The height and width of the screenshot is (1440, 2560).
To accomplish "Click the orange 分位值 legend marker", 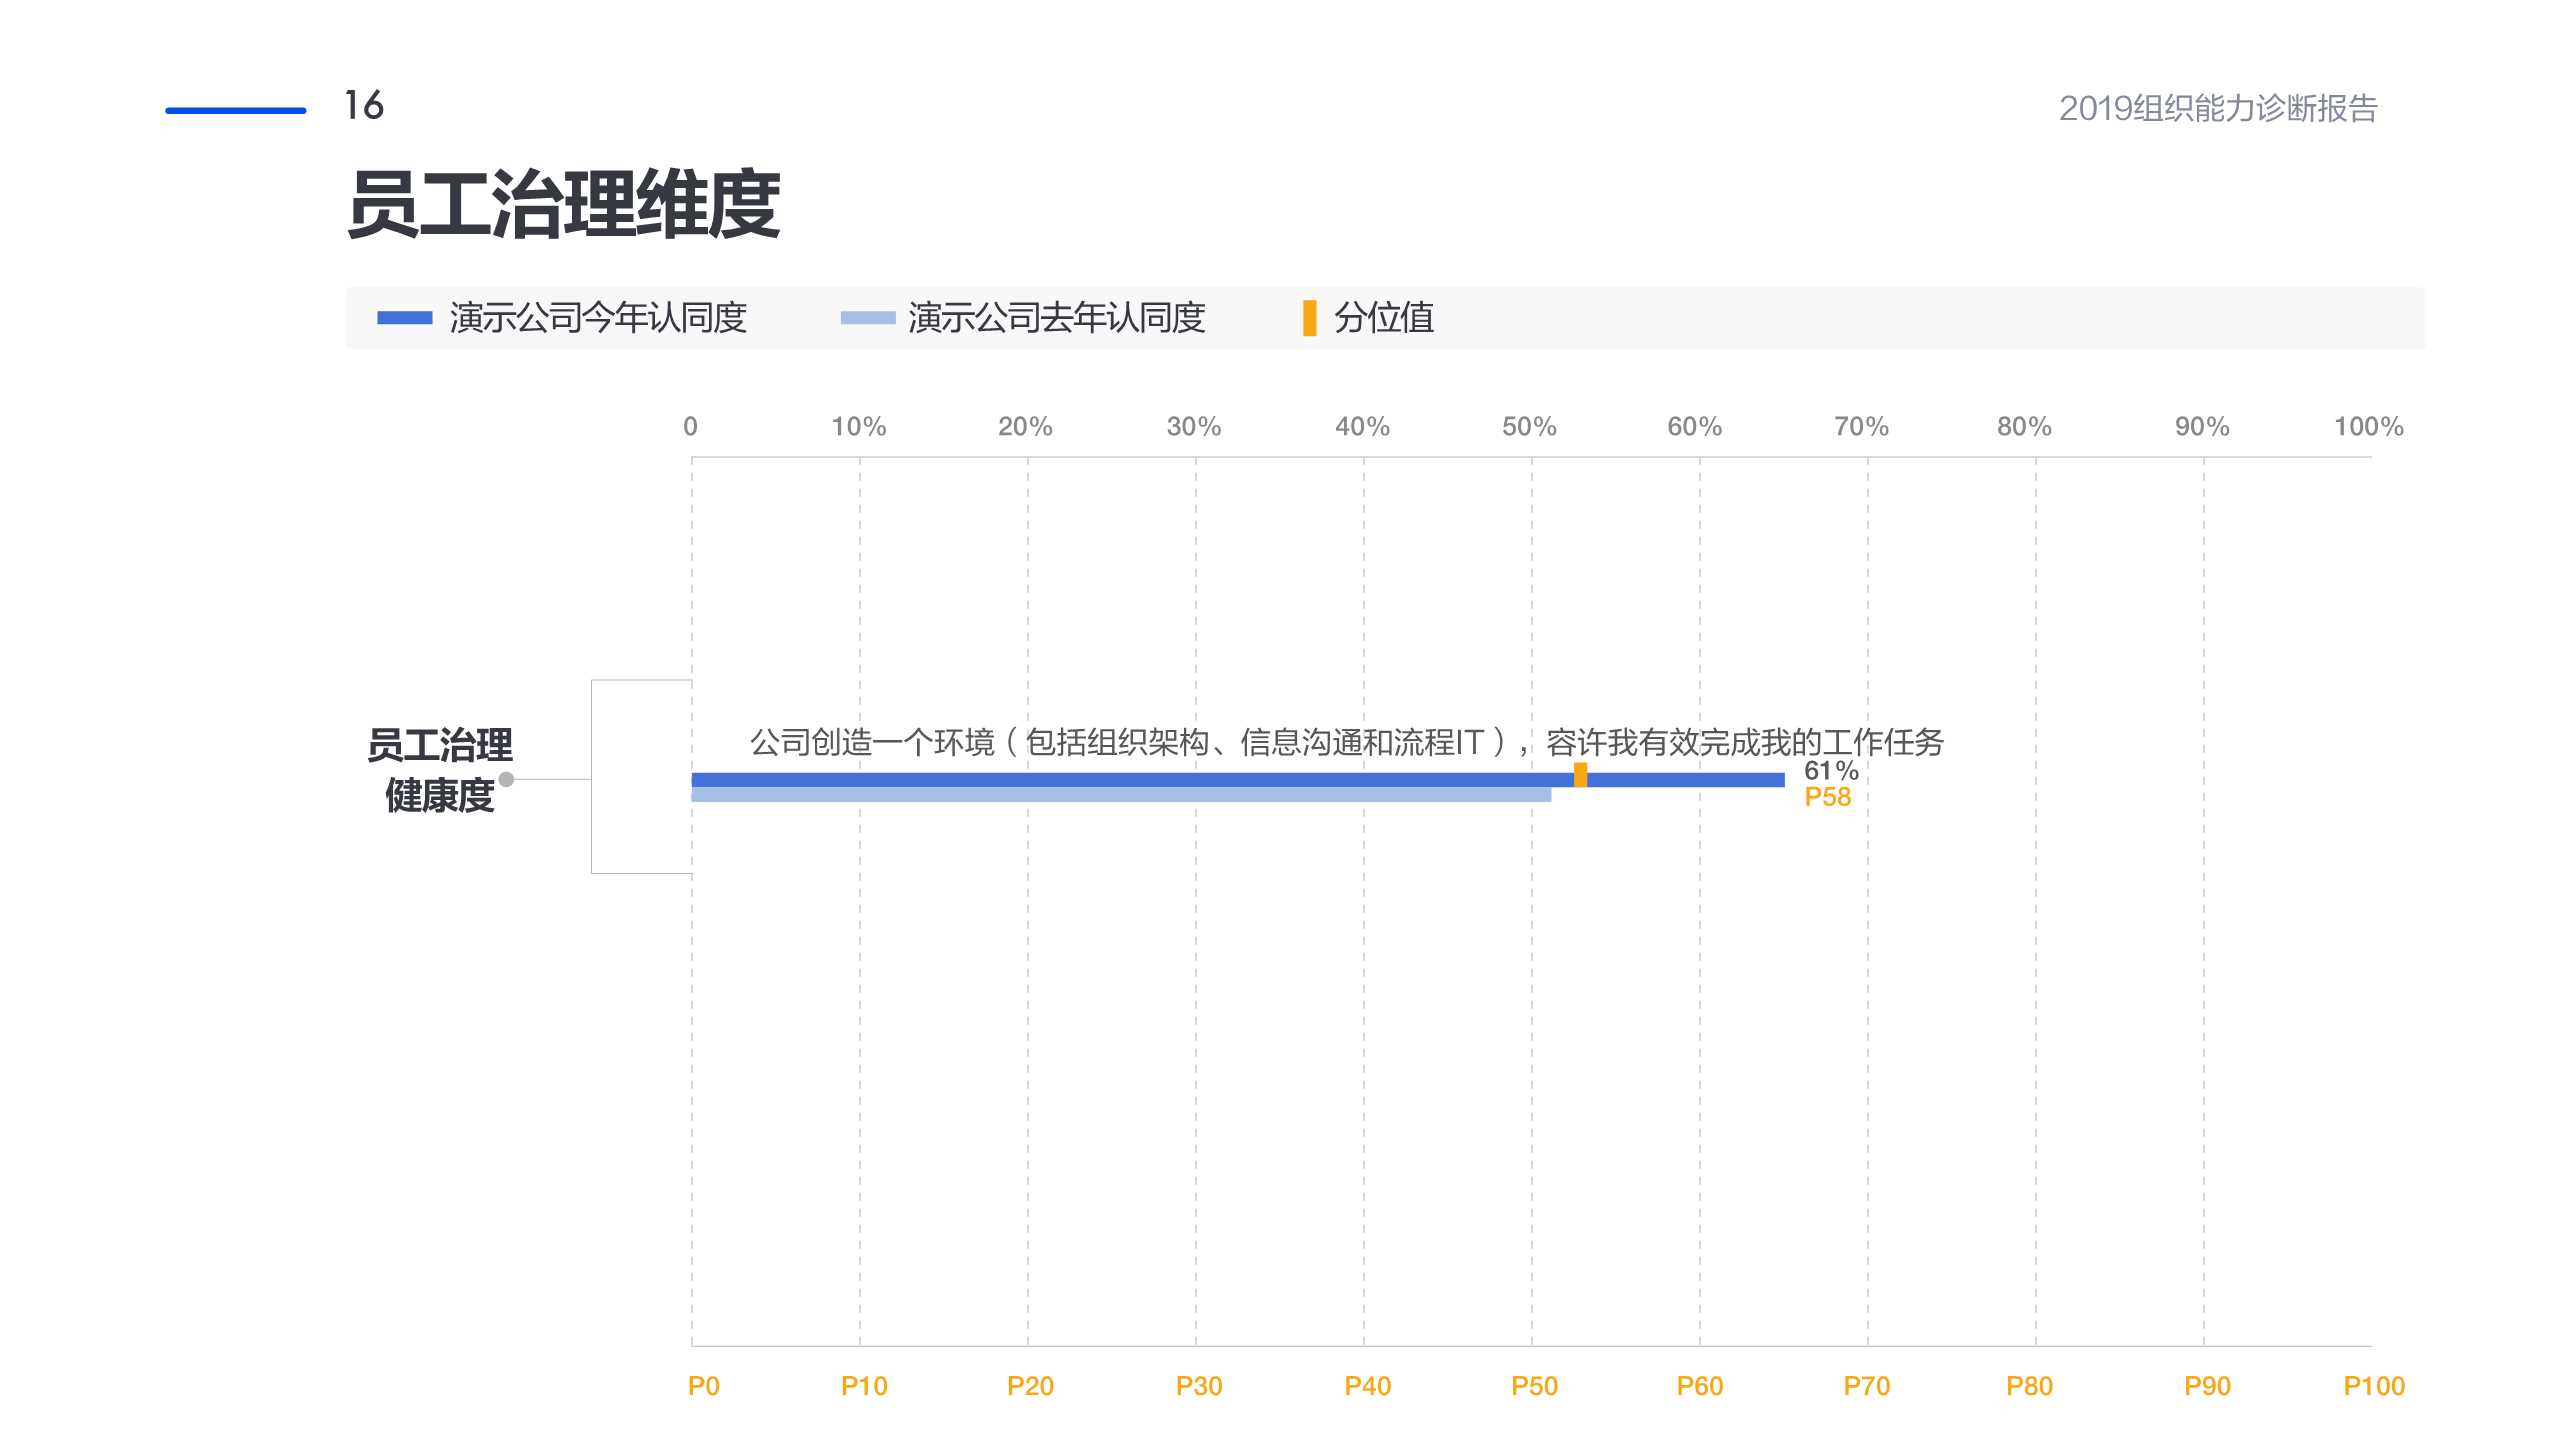I will pyautogui.click(x=1308, y=318).
